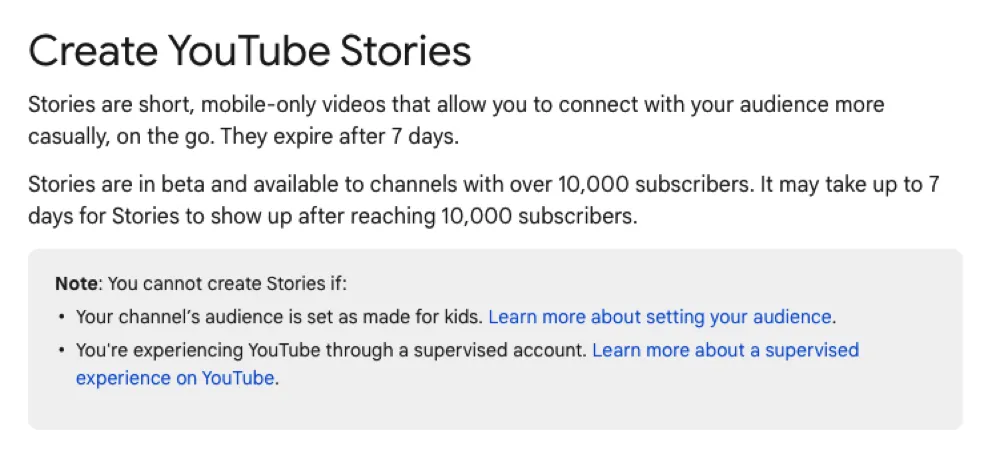
Task: Click the word "Stories" in the heading
Action: point(407,51)
